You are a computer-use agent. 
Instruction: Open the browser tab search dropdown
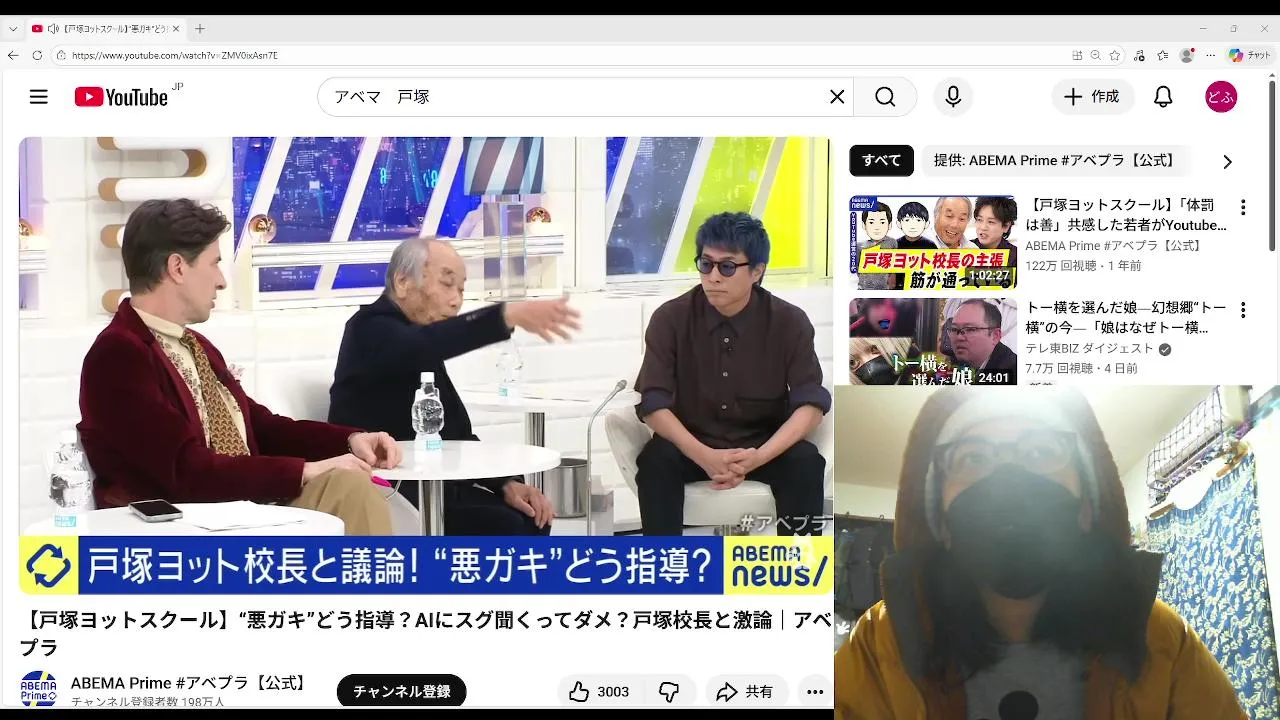pos(12,29)
